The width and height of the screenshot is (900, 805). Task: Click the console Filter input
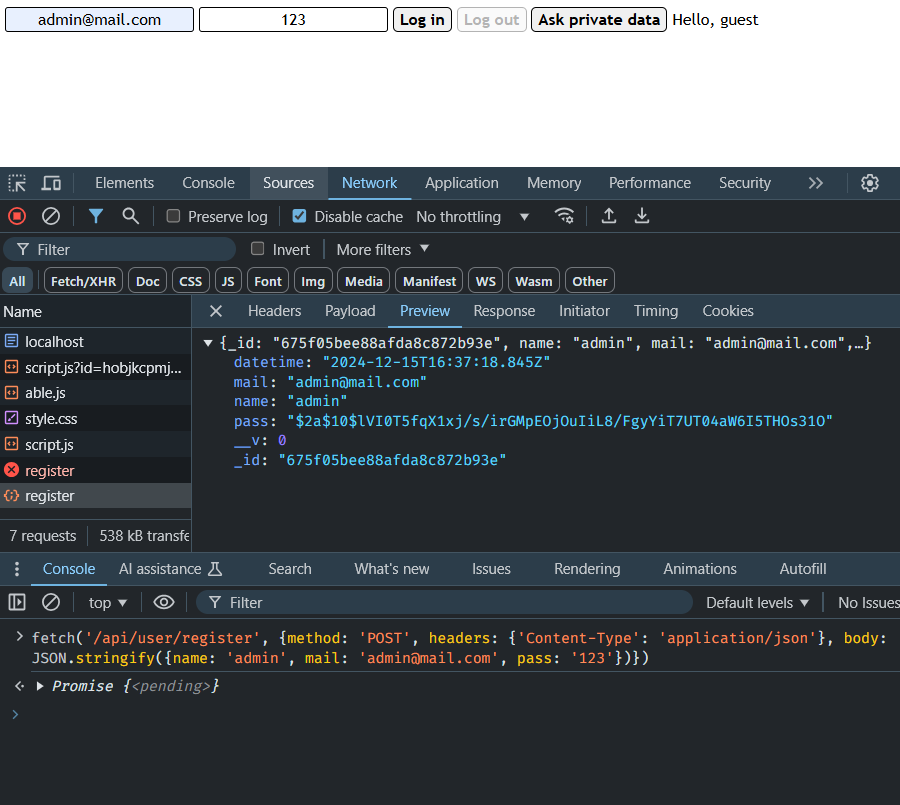[x=444, y=602]
